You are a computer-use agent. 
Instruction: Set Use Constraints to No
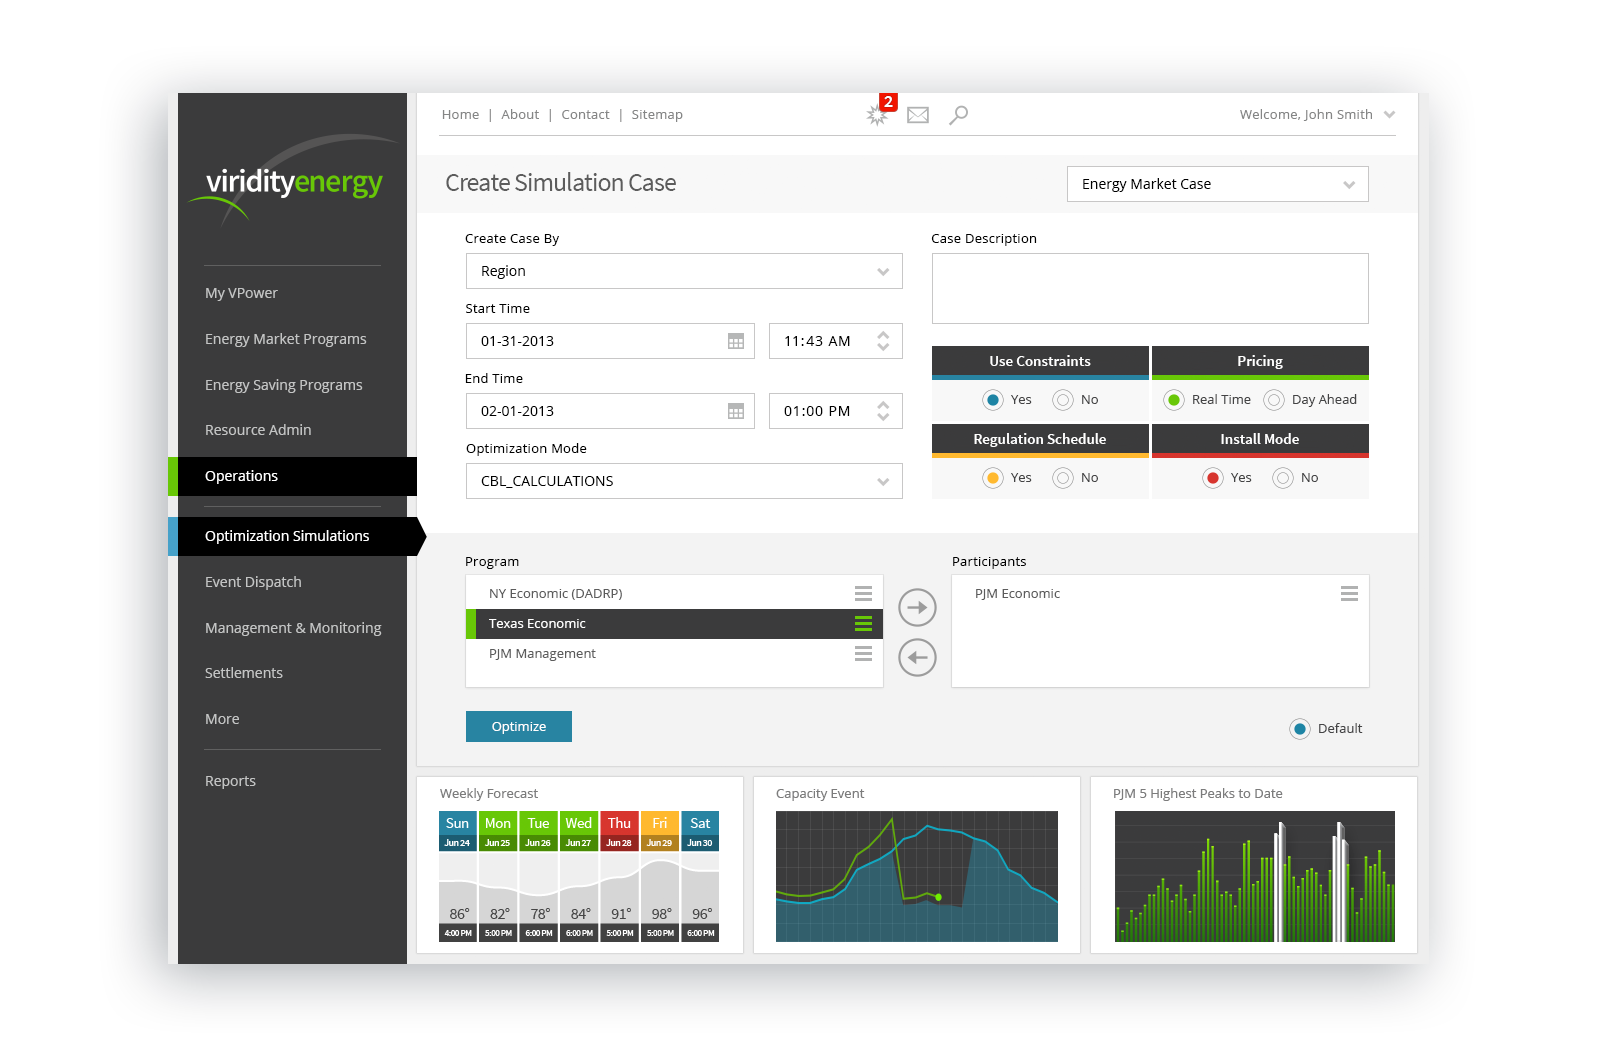point(1063,400)
